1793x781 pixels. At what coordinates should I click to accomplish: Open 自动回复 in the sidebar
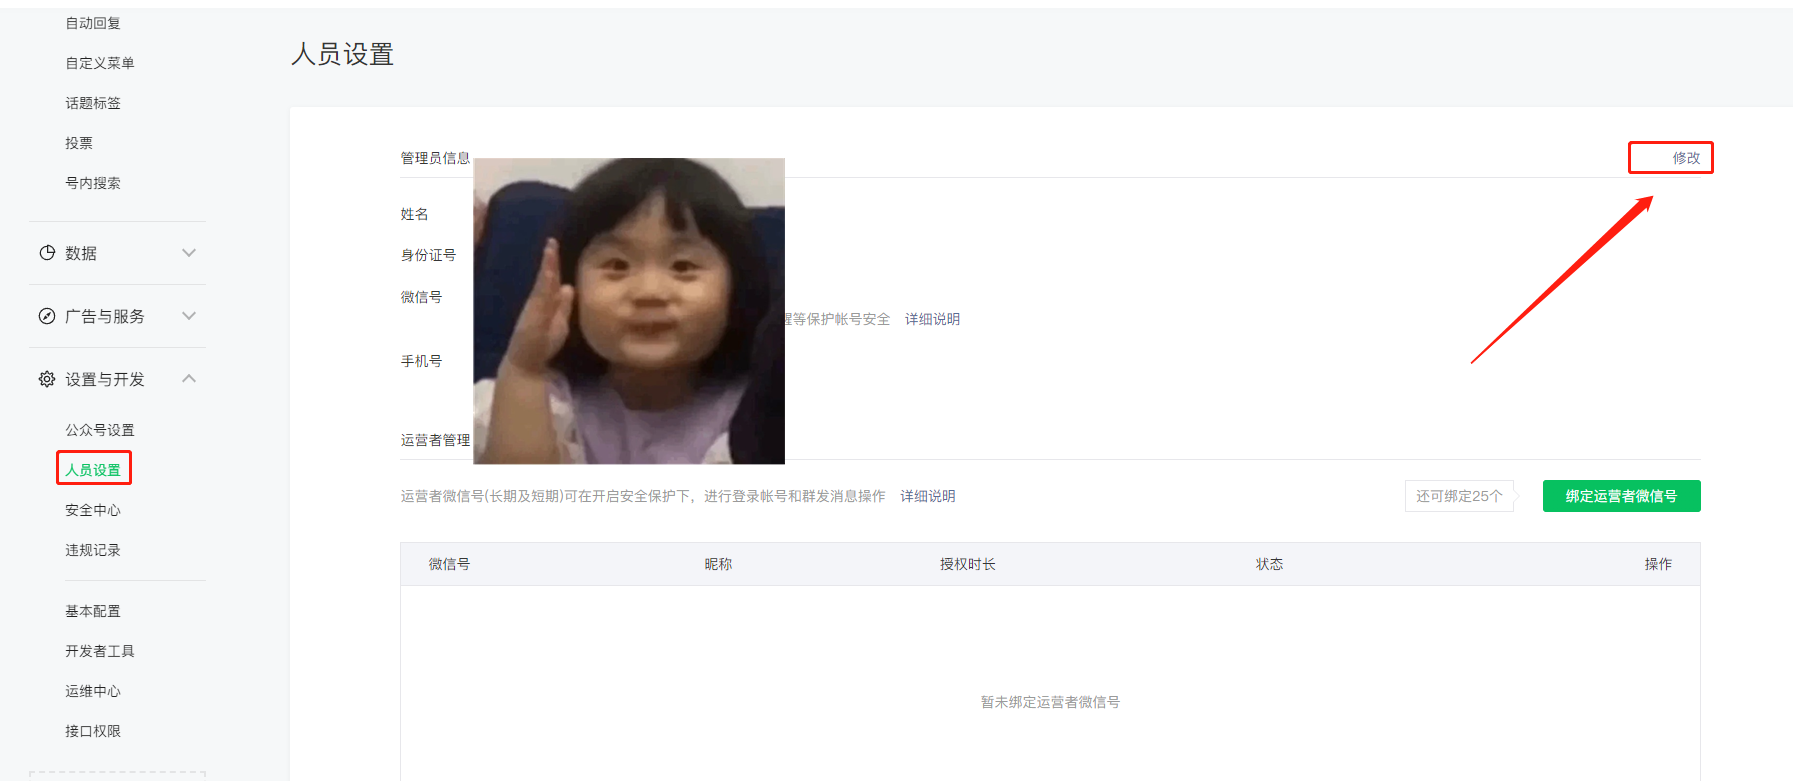(93, 23)
